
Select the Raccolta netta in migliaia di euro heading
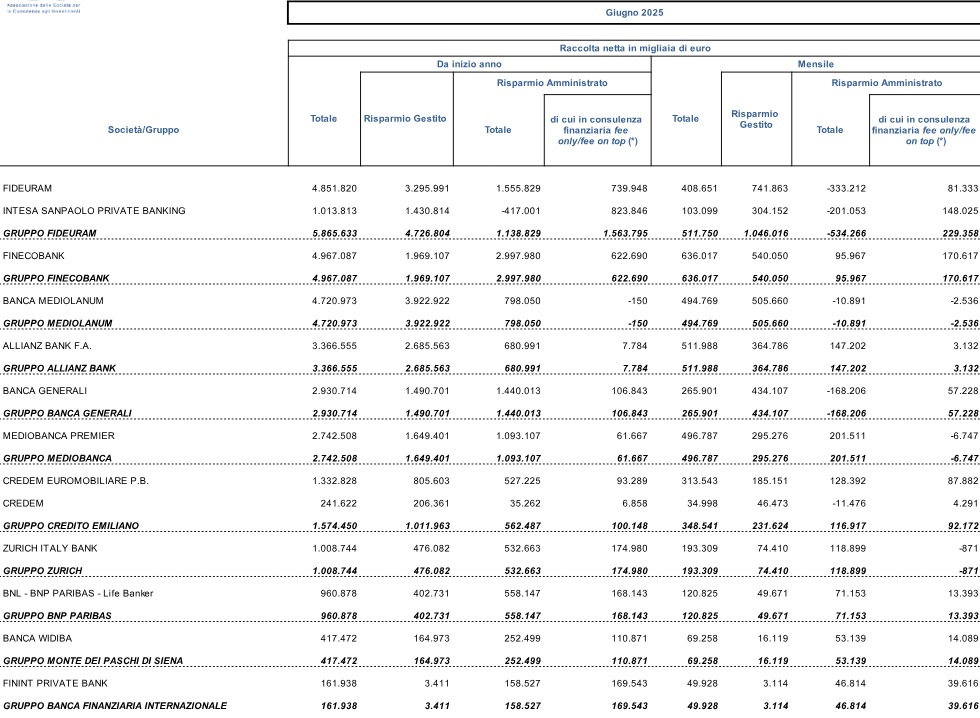click(634, 48)
